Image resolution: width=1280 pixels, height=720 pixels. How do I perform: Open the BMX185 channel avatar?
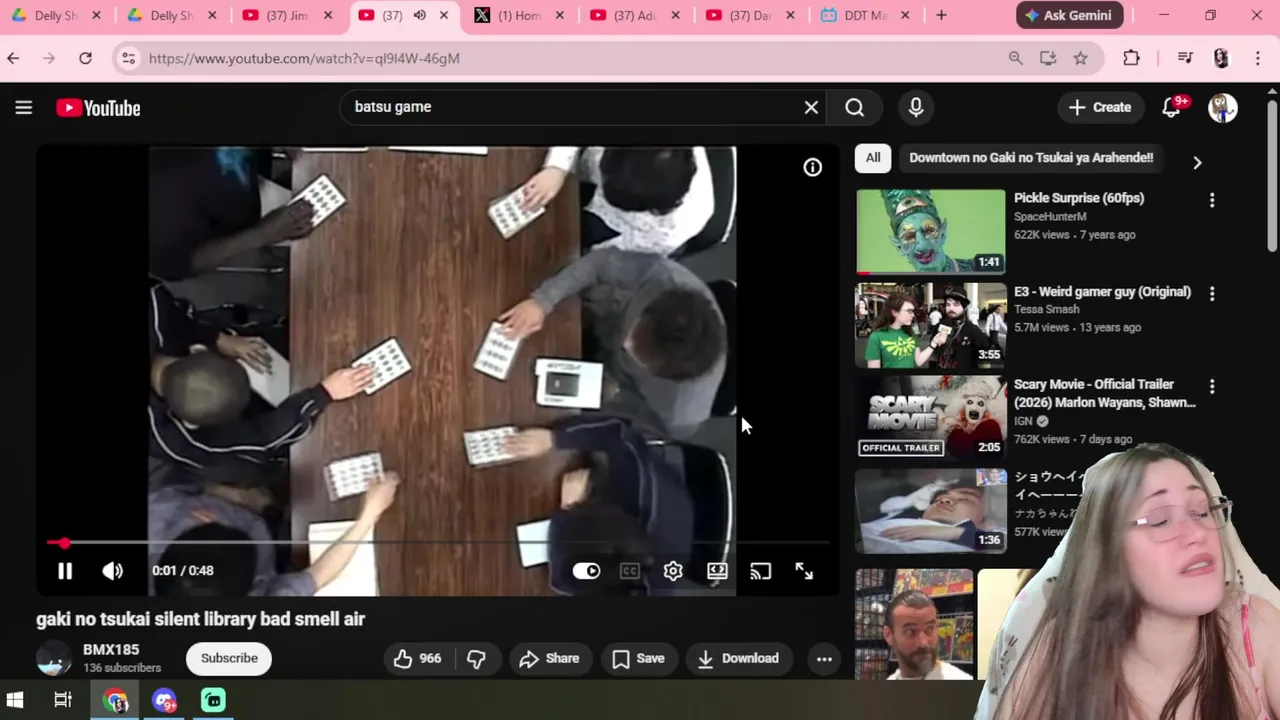(x=54, y=658)
